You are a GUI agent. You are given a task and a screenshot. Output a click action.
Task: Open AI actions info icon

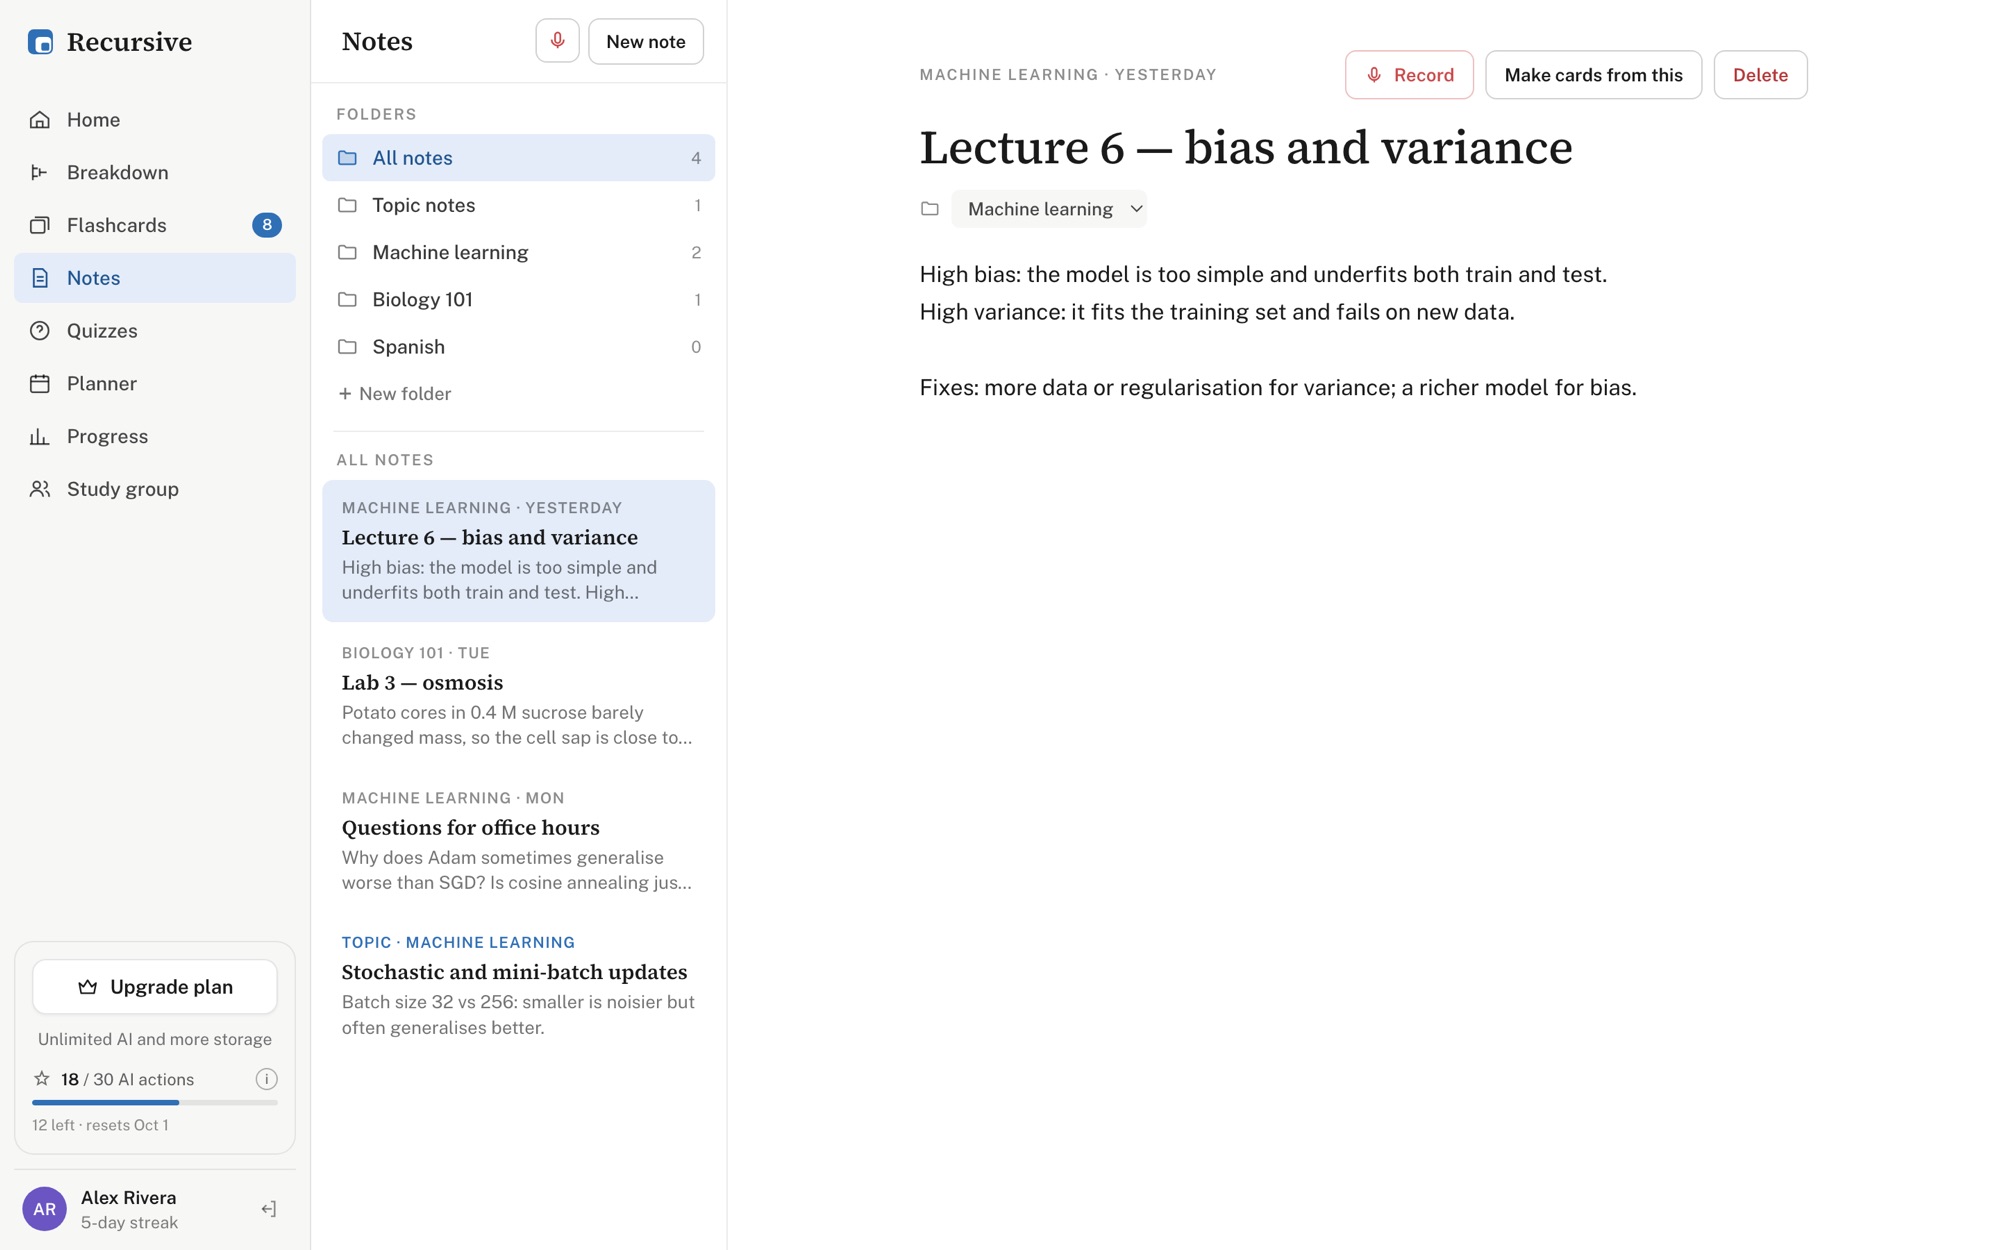(266, 1079)
